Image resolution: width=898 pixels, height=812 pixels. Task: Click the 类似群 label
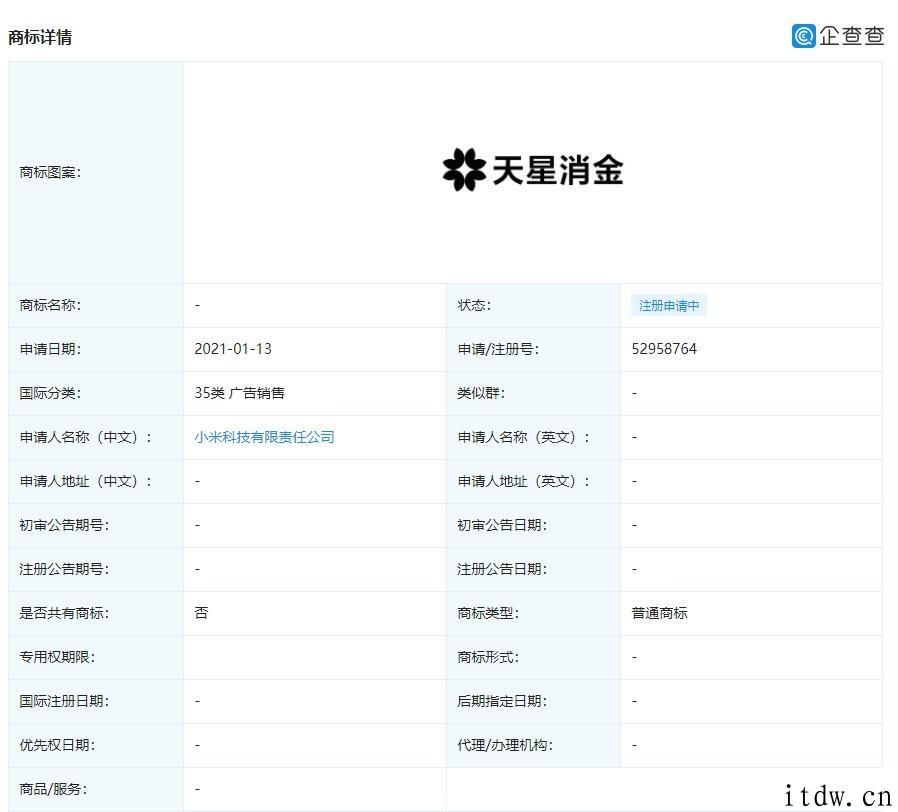(x=480, y=393)
